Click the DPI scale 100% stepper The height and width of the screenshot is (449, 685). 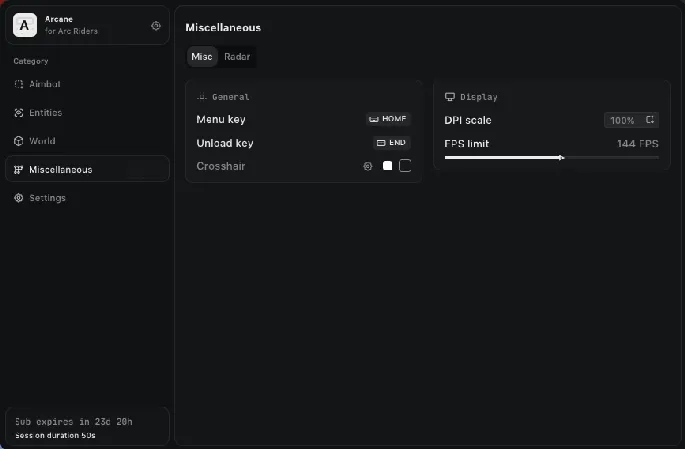[631, 120]
